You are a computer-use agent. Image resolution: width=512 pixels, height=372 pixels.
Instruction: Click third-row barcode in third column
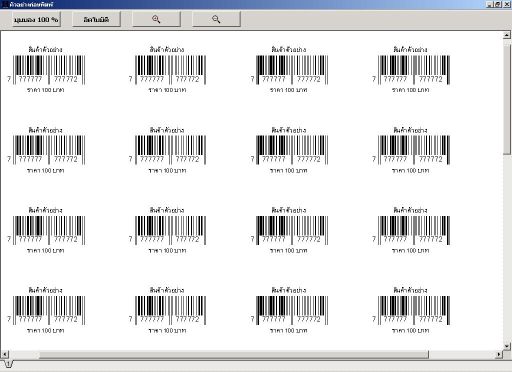coord(289,230)
